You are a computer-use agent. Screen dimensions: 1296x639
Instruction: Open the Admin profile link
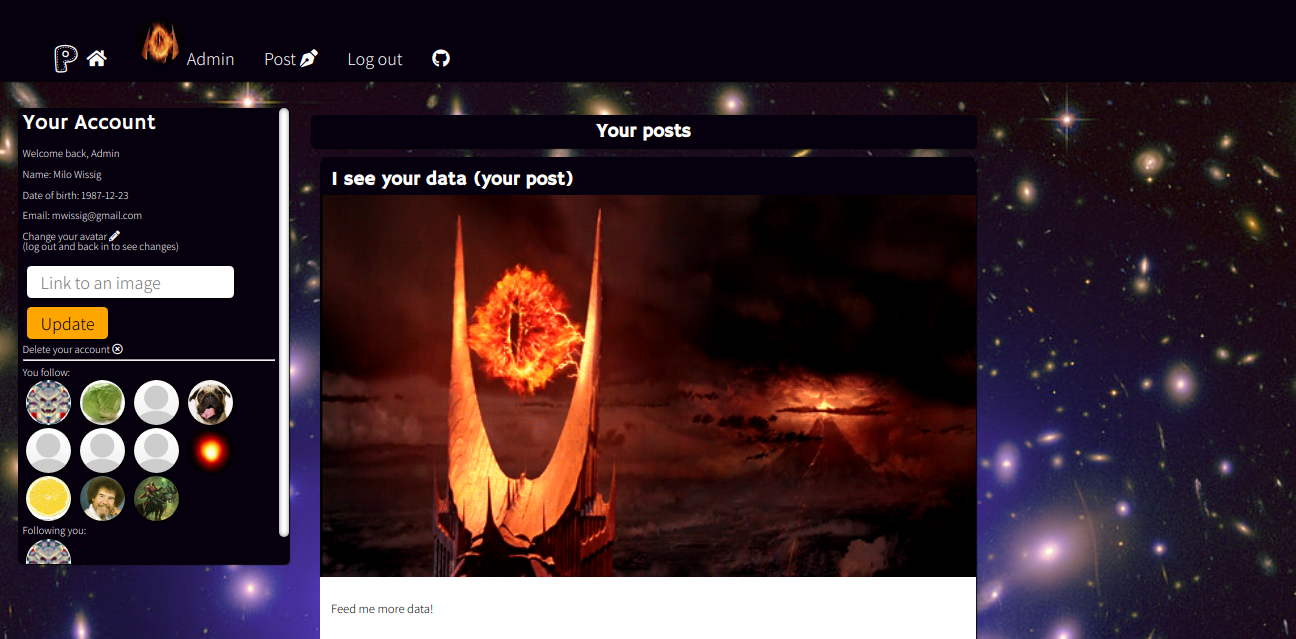tap(210, 59)
